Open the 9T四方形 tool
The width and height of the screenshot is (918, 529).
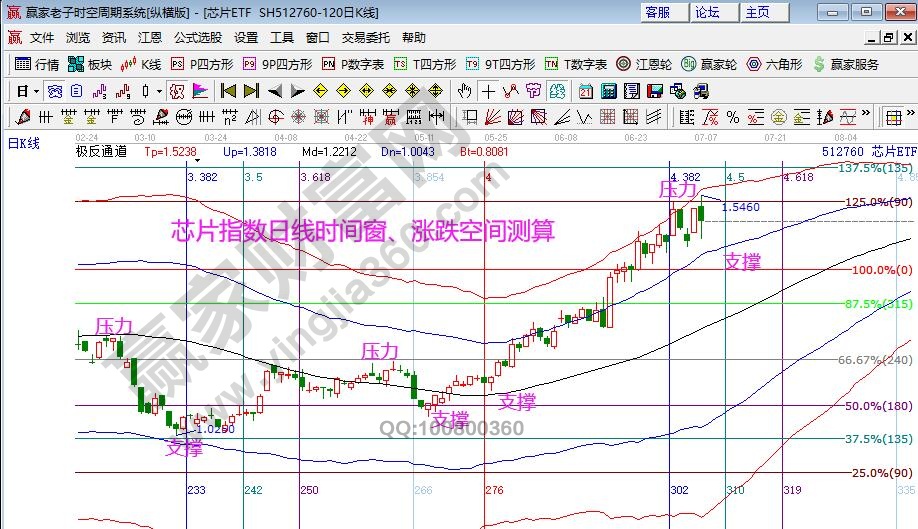[x=501, y=64]
